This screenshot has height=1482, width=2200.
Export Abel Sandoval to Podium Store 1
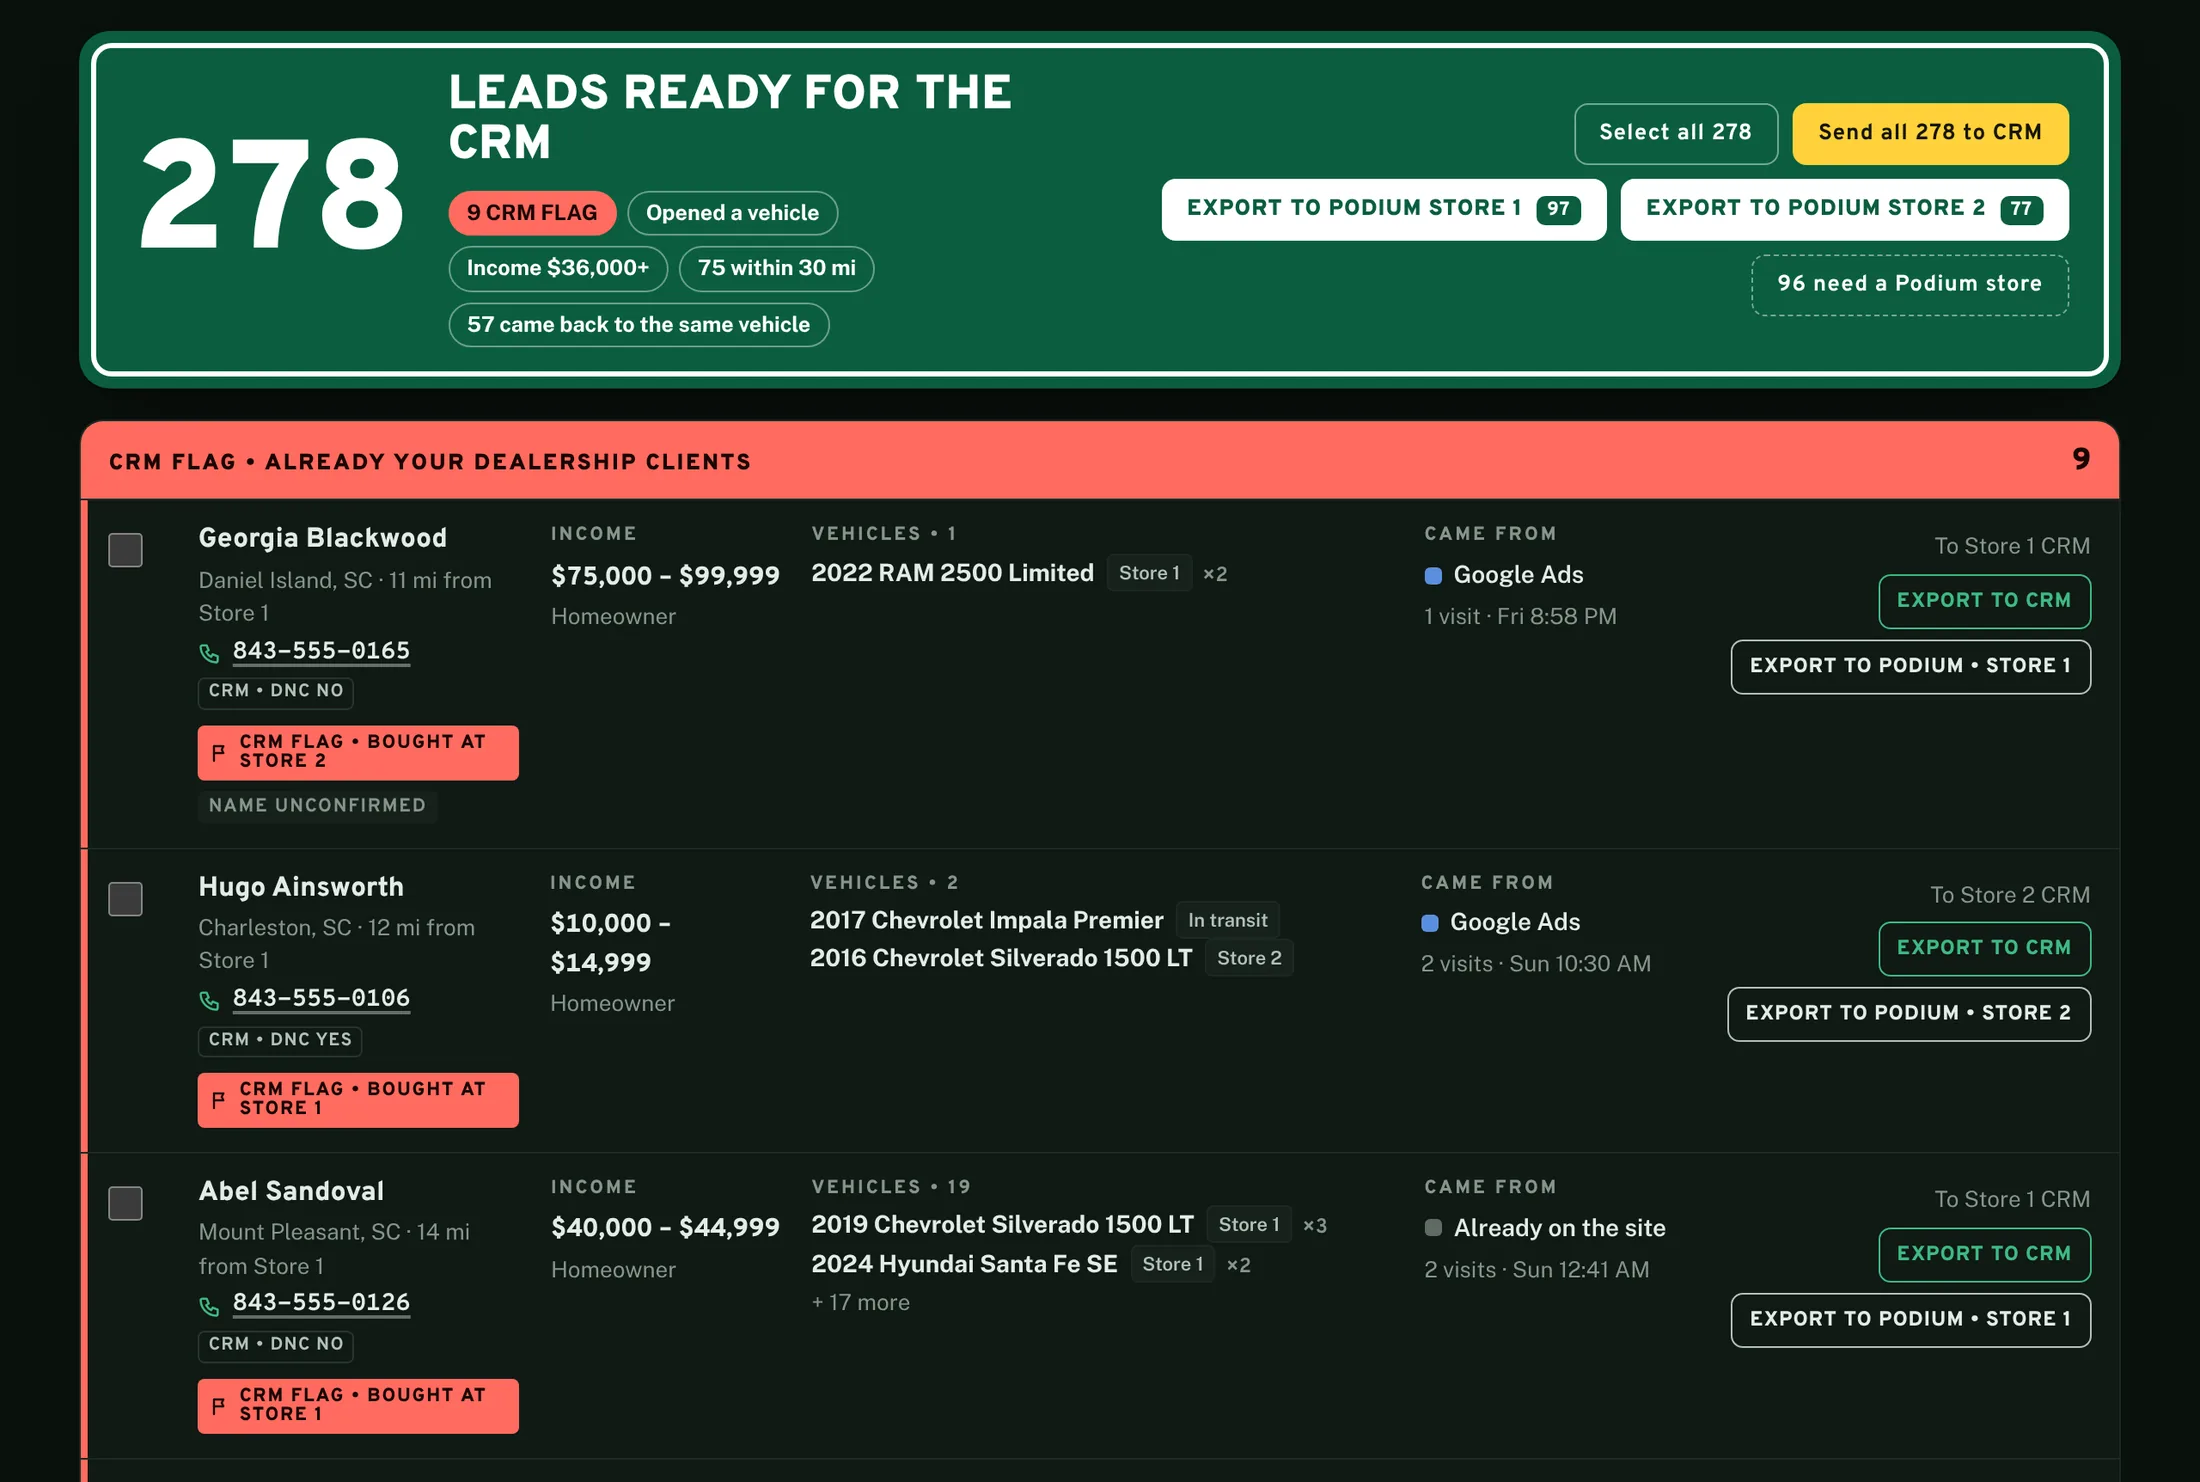1910,1319
